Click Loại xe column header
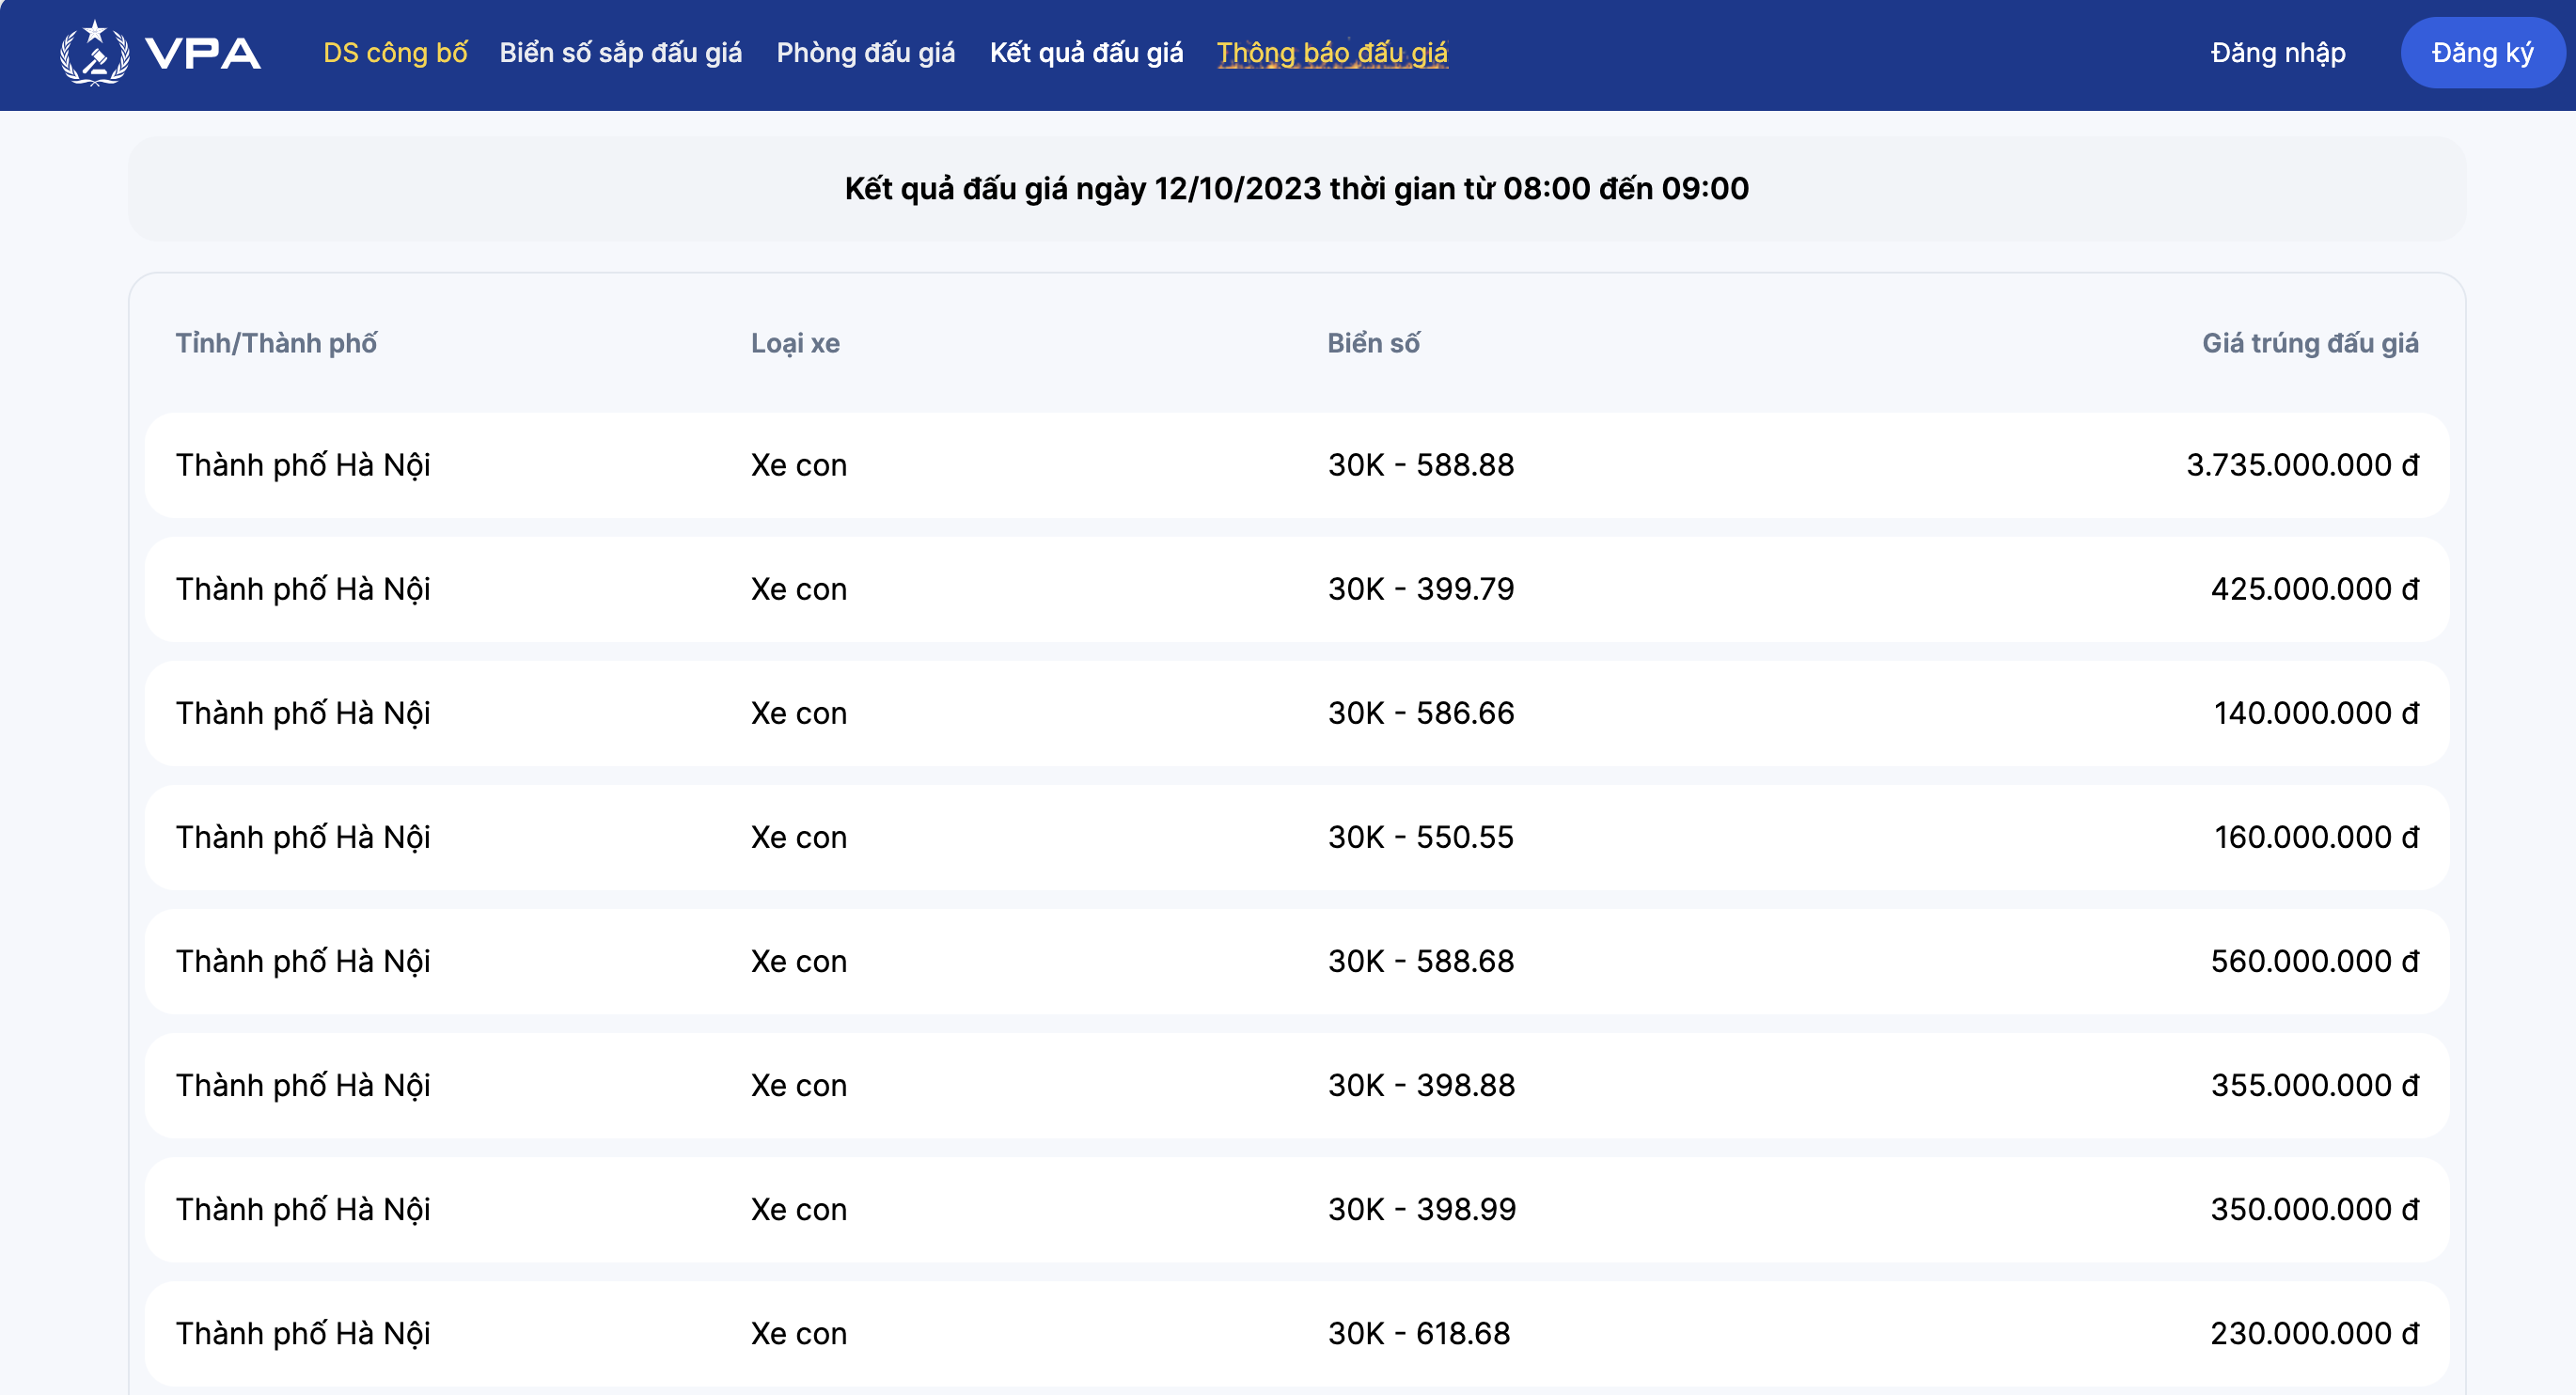Viewport: 2576px width, 1395px height. [795, 343]
